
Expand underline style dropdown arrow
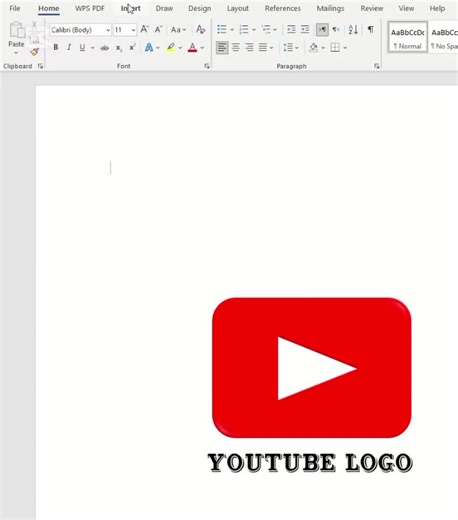(92, 48)
